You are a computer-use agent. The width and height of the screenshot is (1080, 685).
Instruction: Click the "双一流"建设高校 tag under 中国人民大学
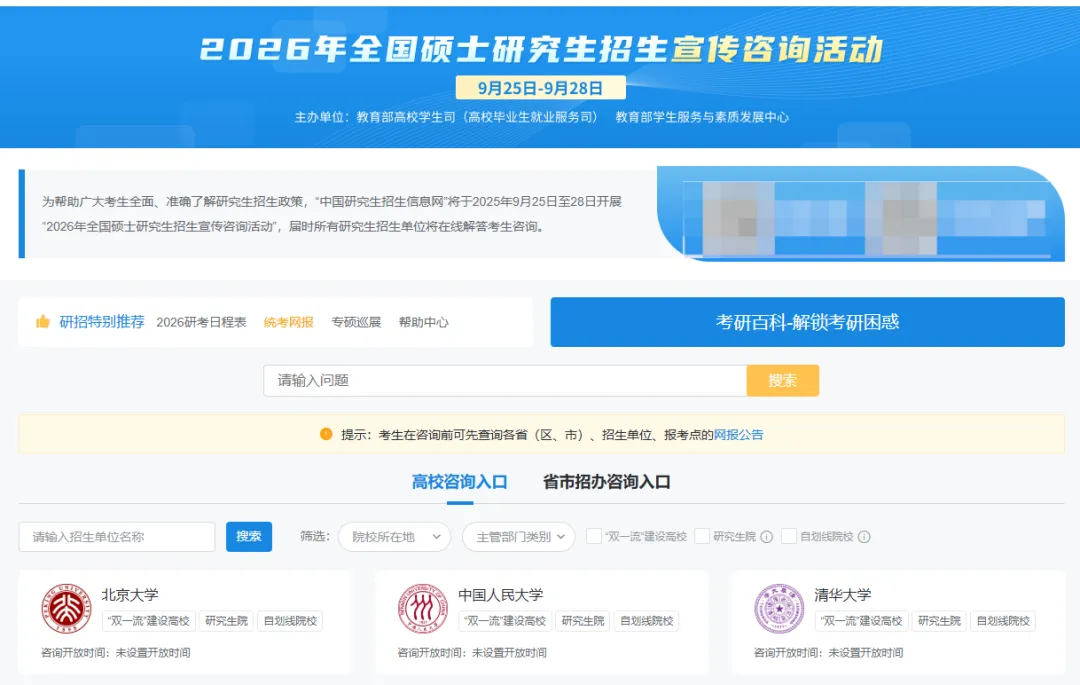tap(505, 621)
